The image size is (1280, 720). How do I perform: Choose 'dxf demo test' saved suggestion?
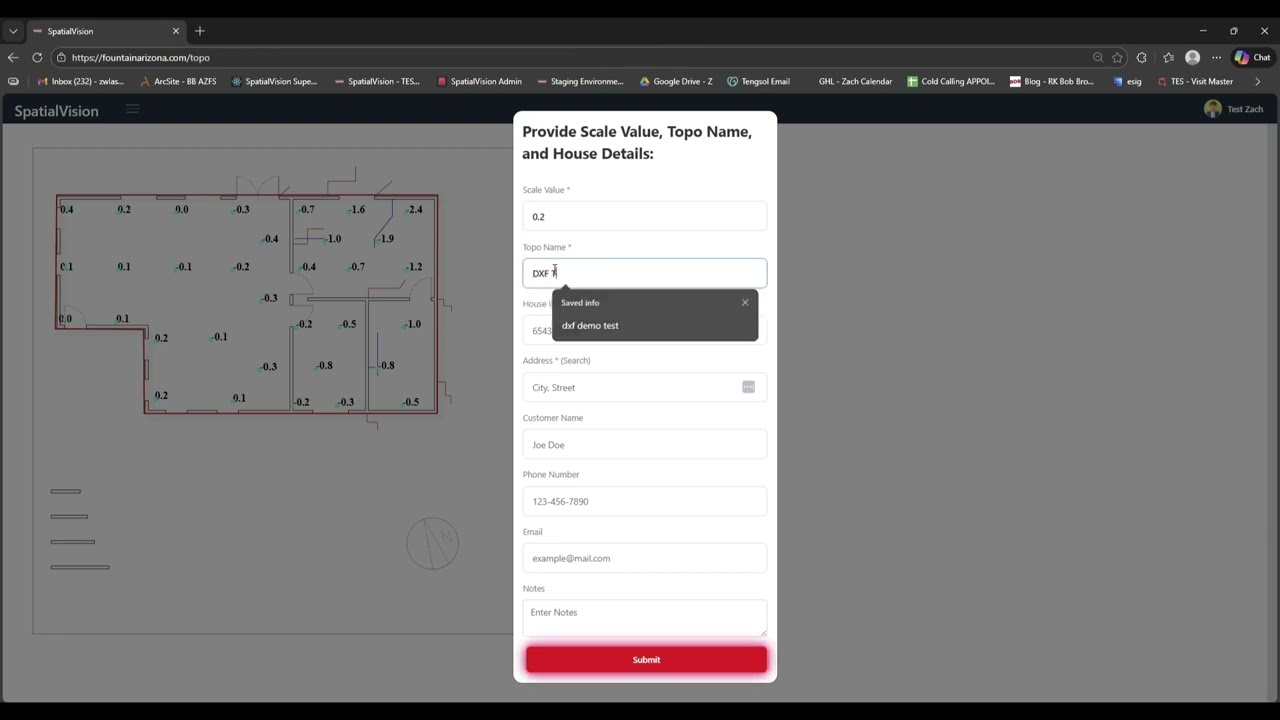click(590, 325)
